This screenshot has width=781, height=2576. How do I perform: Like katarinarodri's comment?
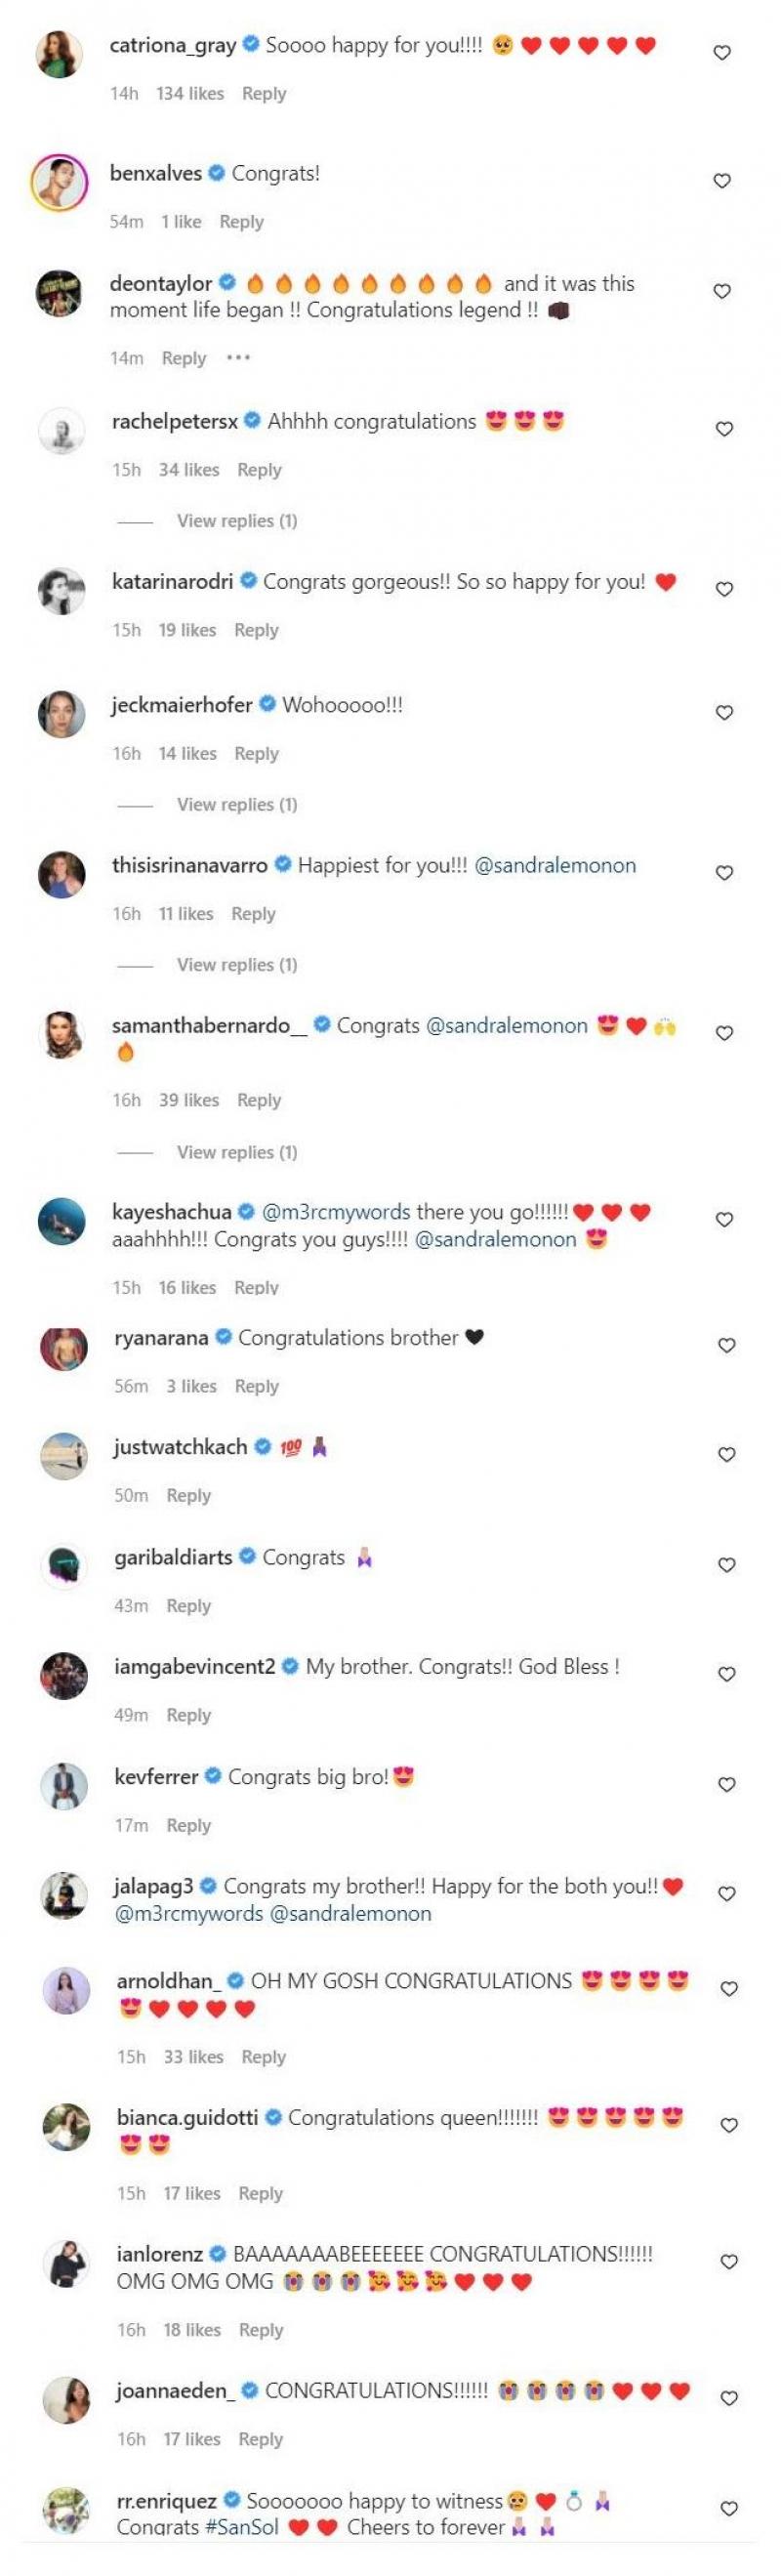click(x=724, y=589)
